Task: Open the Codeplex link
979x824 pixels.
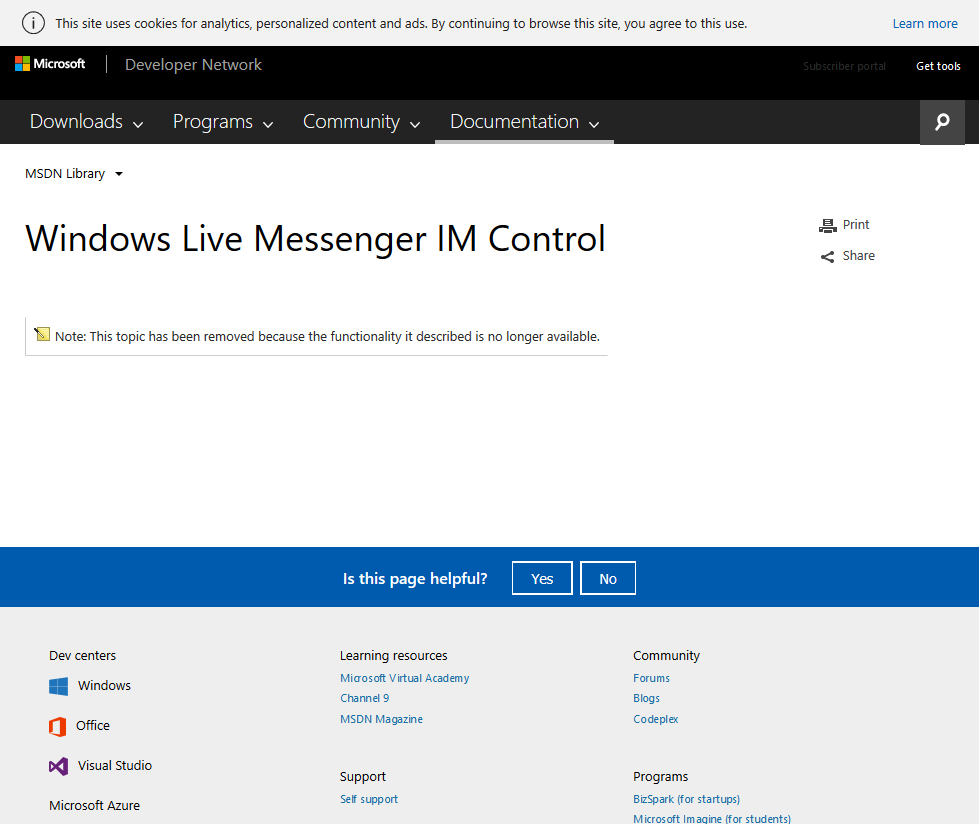Action: tap(656, 719)
